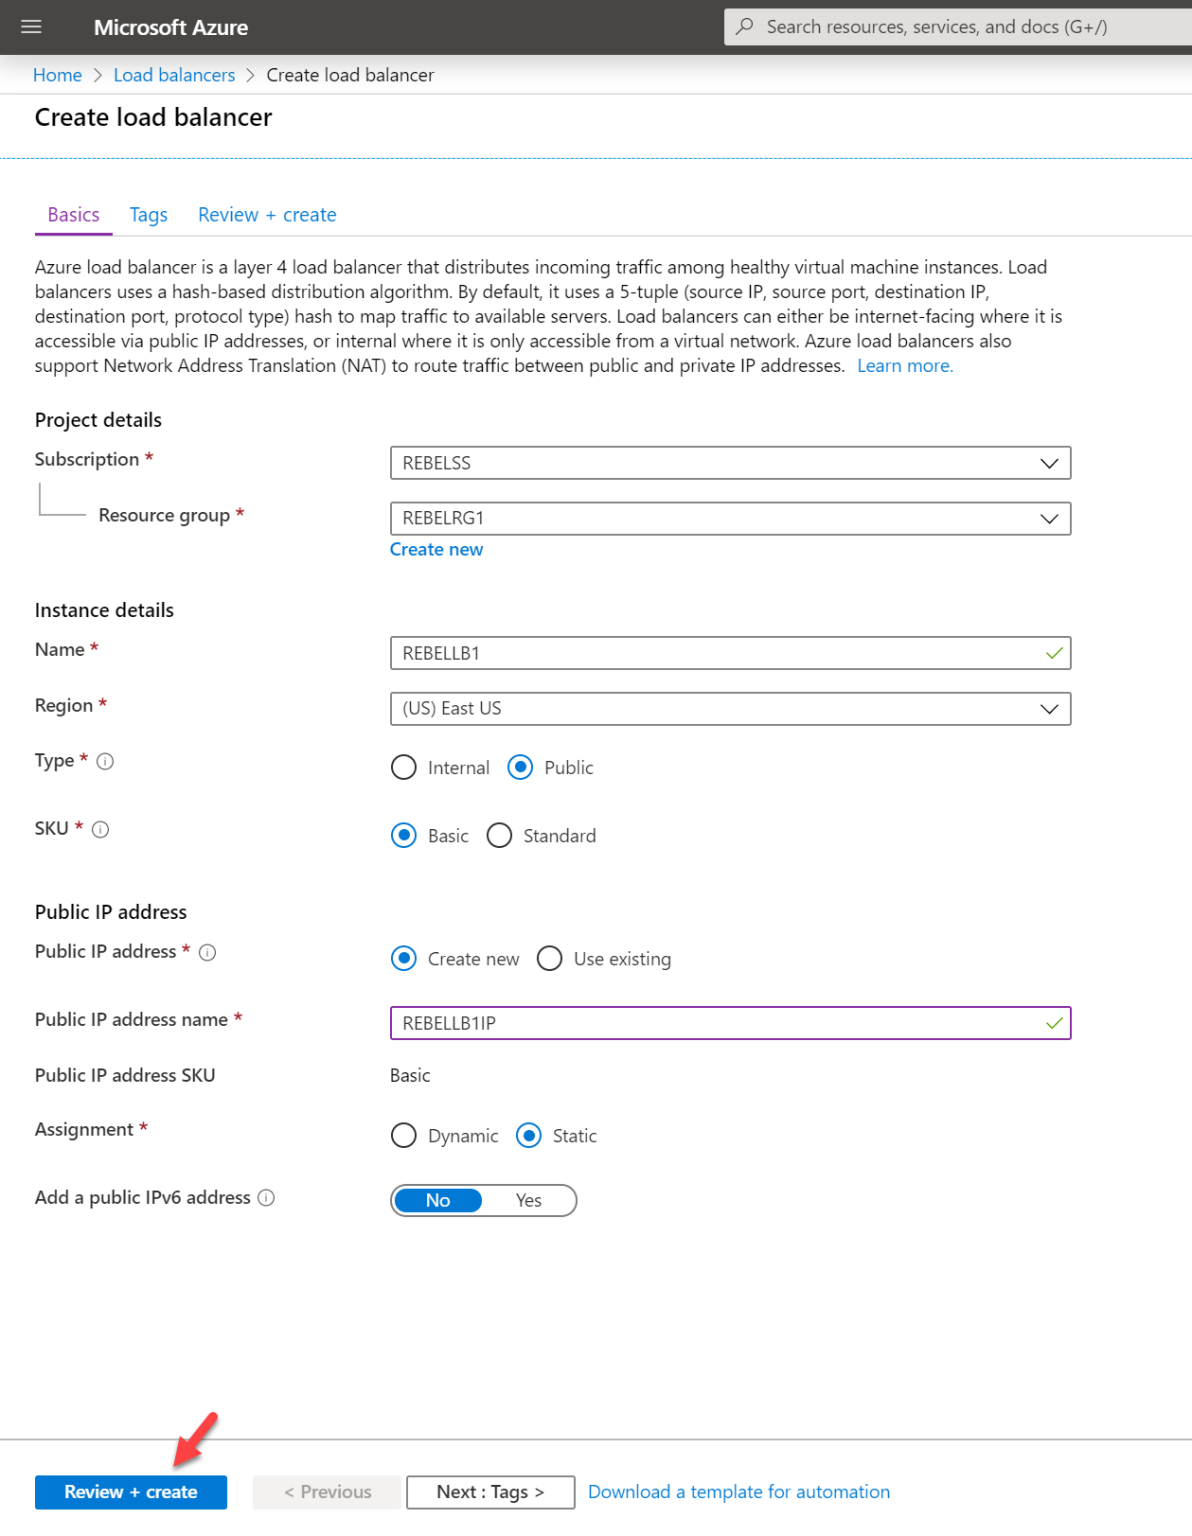Switch to the Tags tab
Screen dimensions: 1192x1536
(x=148, y=214)
